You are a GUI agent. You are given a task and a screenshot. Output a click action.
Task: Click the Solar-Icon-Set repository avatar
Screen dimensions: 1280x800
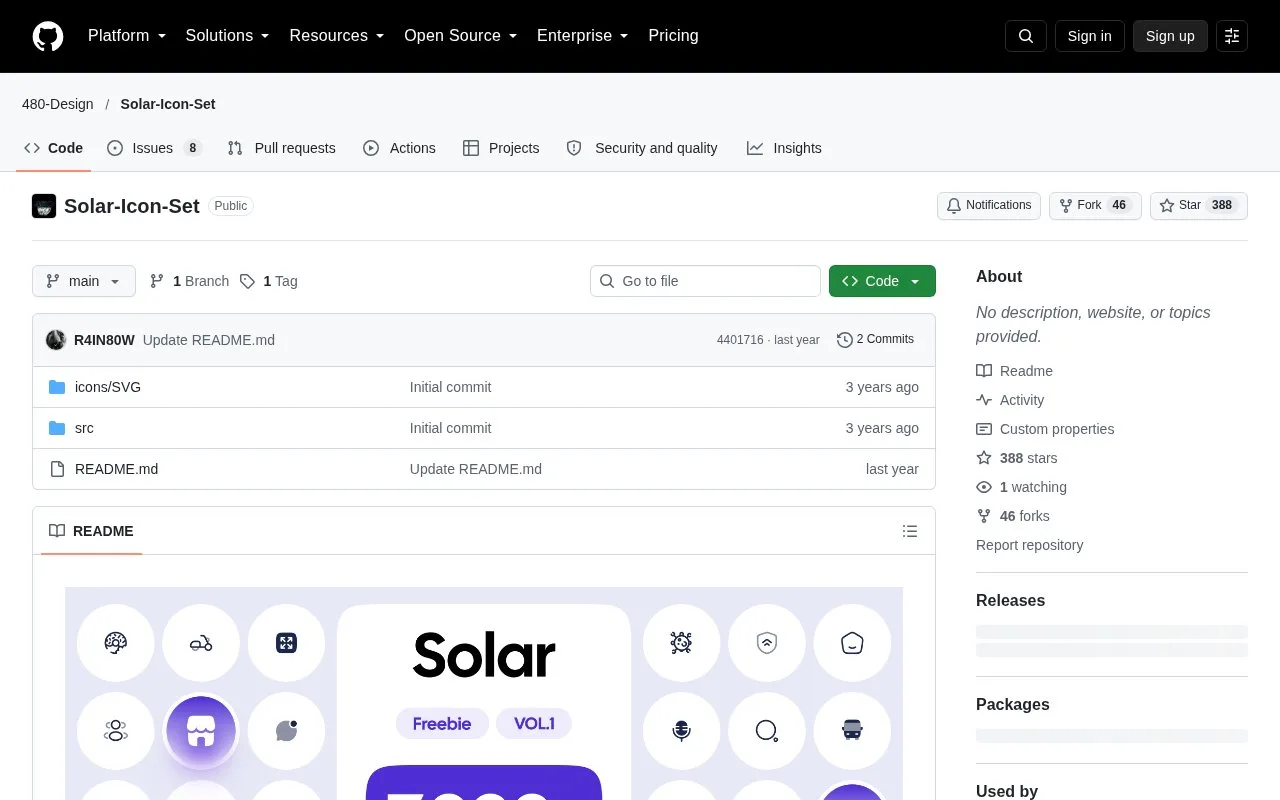click(44, 206)
